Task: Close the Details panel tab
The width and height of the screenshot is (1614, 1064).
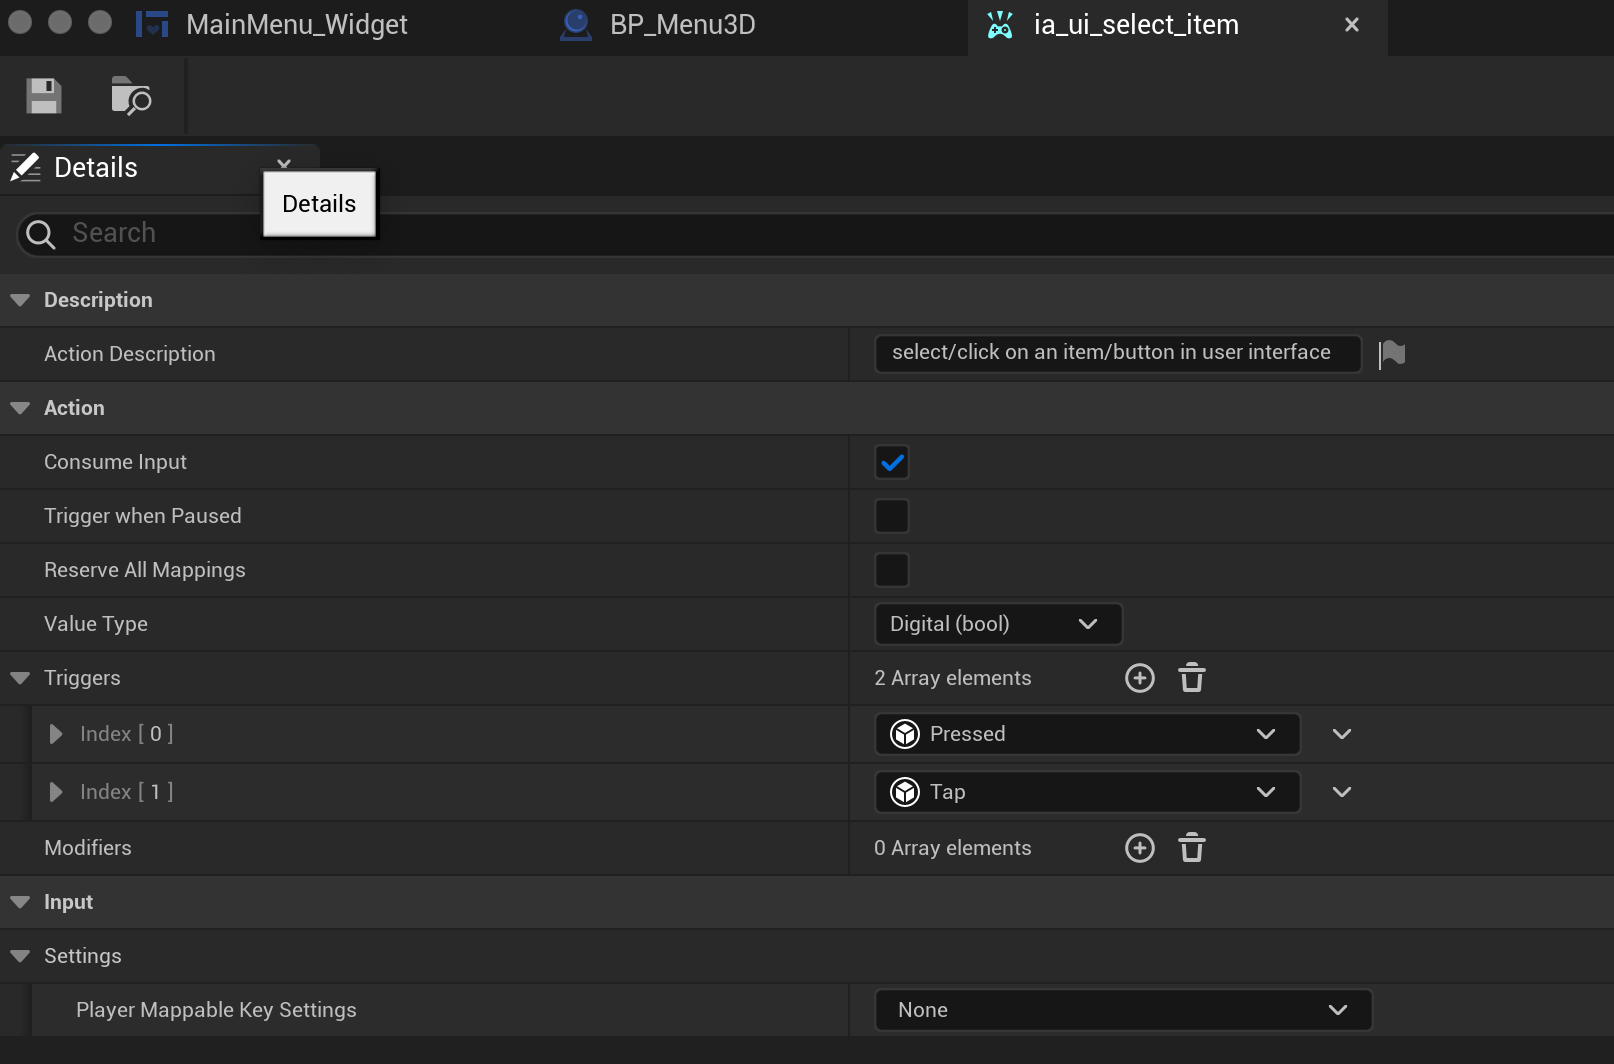Action: click(x=284, y=163)
